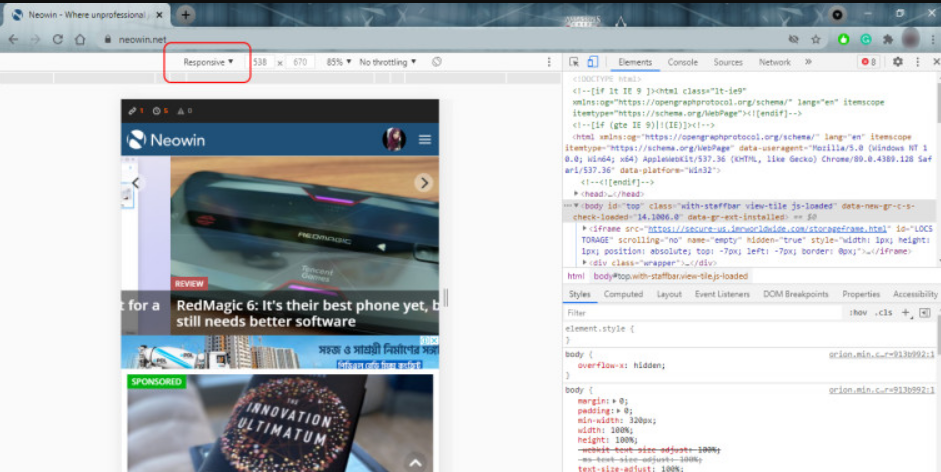Open the Neowin hamburger menu
This screenshot has height=472, width=941.
click(x=424, y=140)
